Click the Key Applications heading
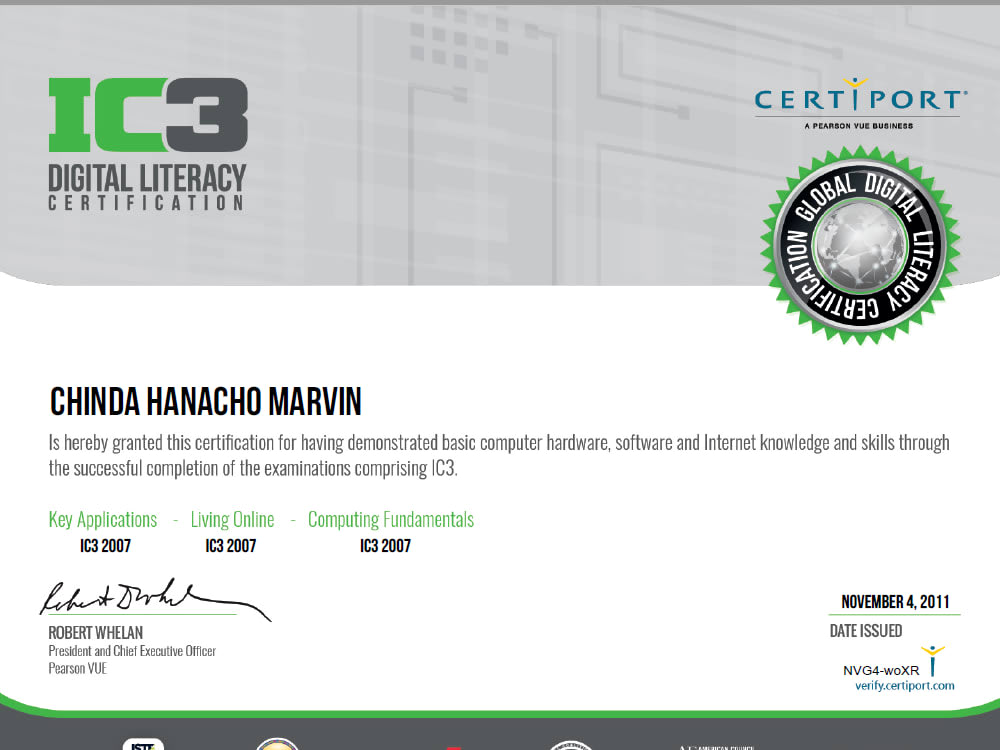The width and height of the screenshot is (1000, 750). [x=103, y=520]
